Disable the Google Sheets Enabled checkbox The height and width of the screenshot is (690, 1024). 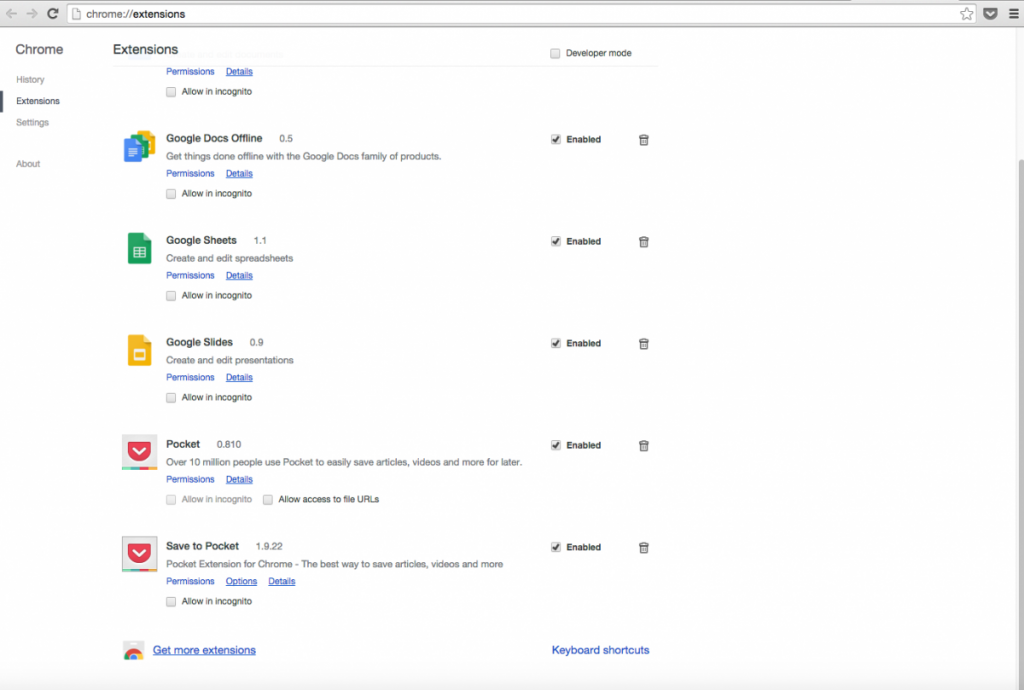556,242
